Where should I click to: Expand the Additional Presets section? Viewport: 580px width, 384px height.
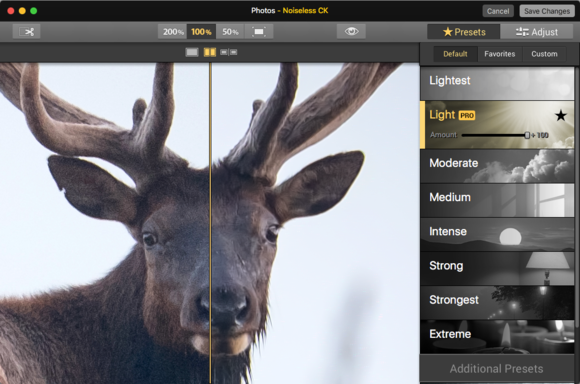496,368
